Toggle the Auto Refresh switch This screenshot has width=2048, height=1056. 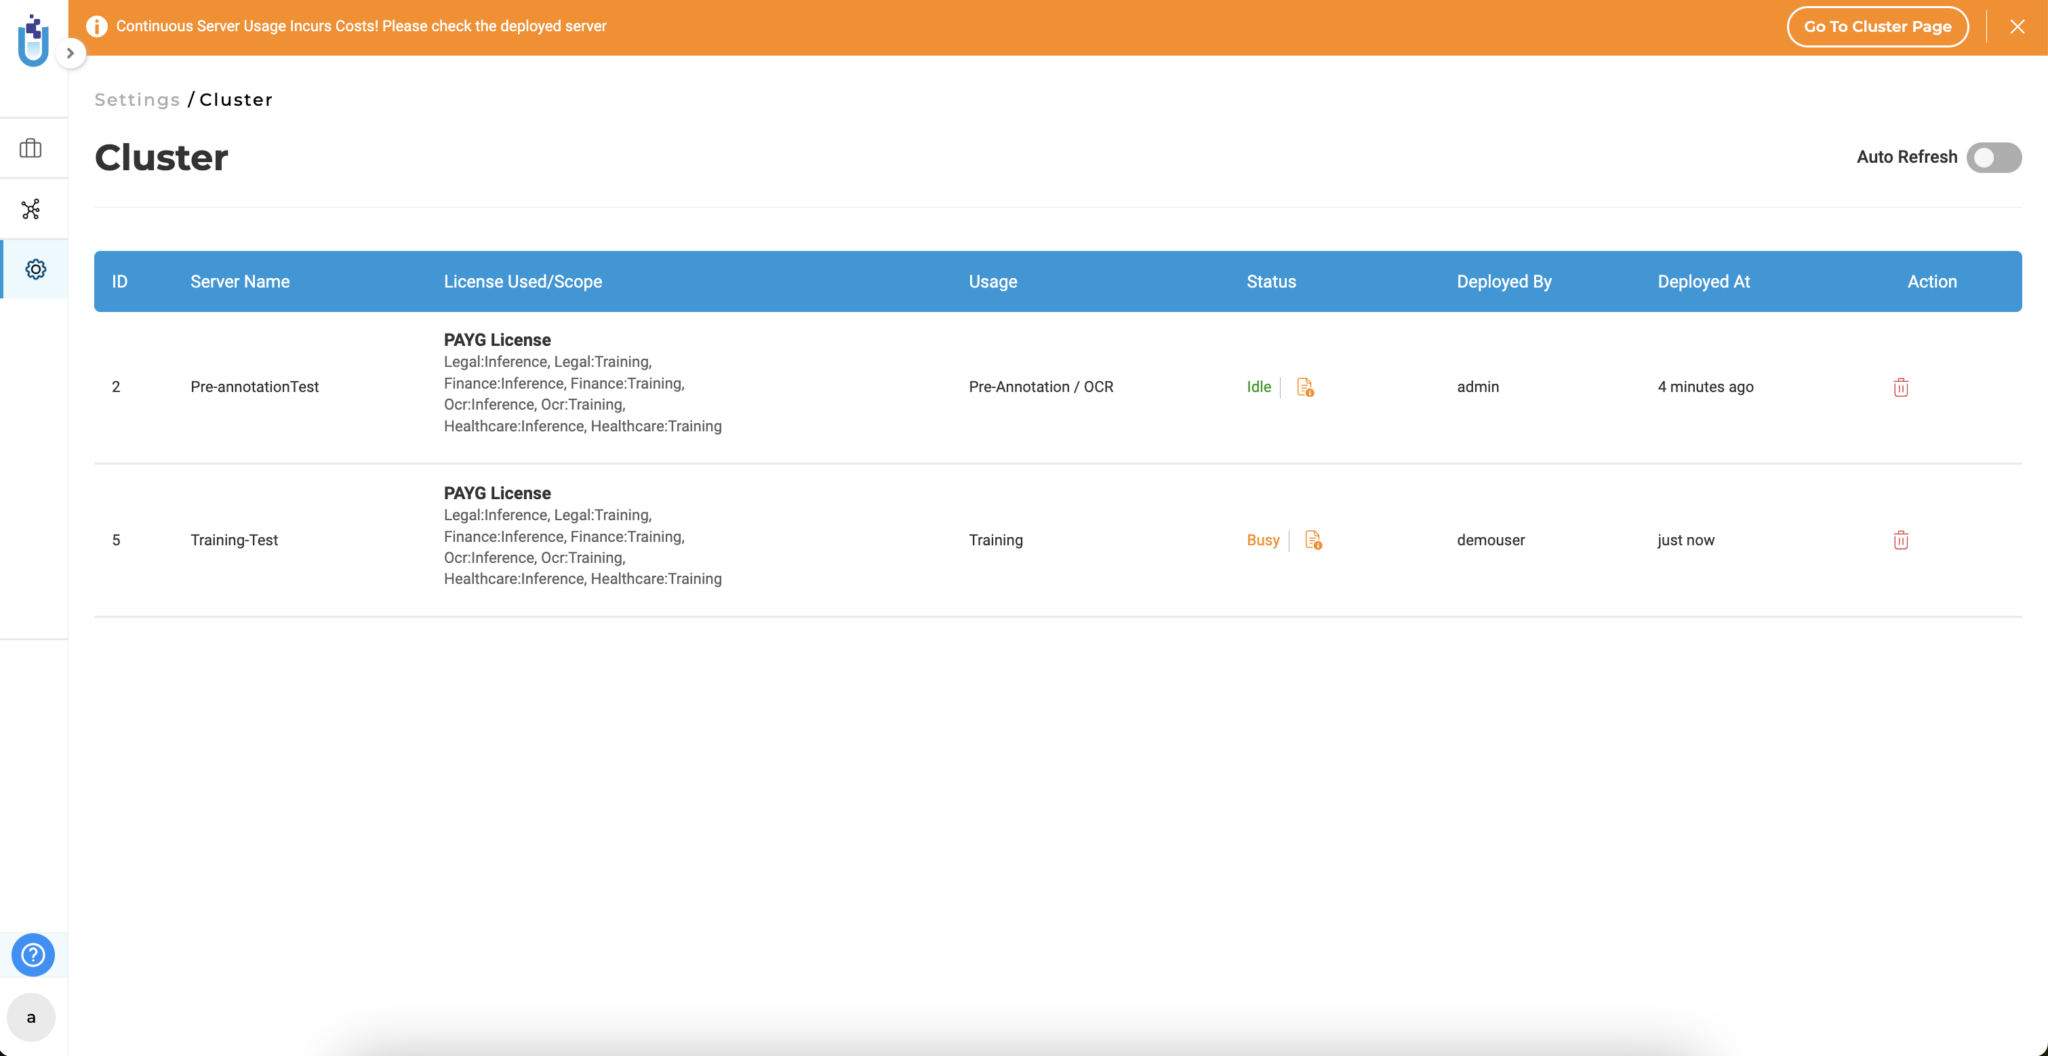[x=1993, y=158]
